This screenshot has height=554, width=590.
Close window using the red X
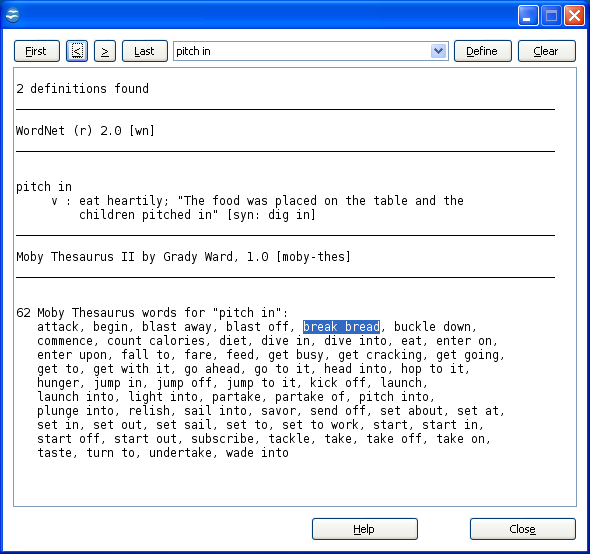click(574, 16)
